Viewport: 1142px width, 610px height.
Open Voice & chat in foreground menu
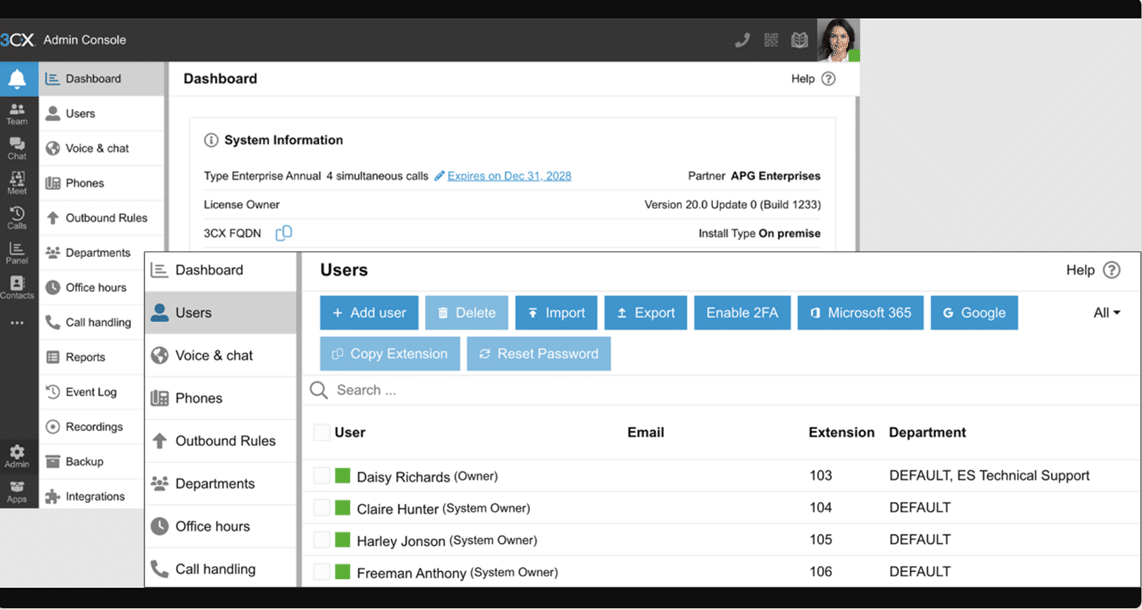[x=213, y=355]
